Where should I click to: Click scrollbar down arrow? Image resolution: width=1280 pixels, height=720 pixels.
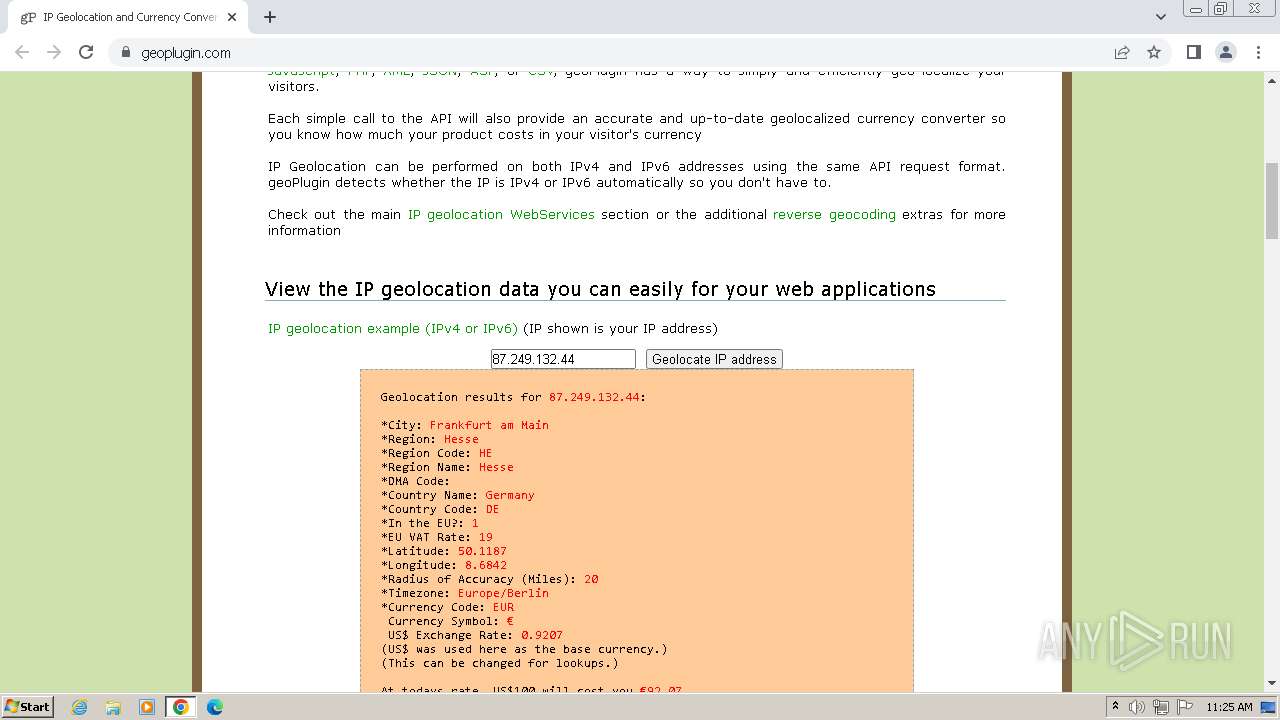1272,684
